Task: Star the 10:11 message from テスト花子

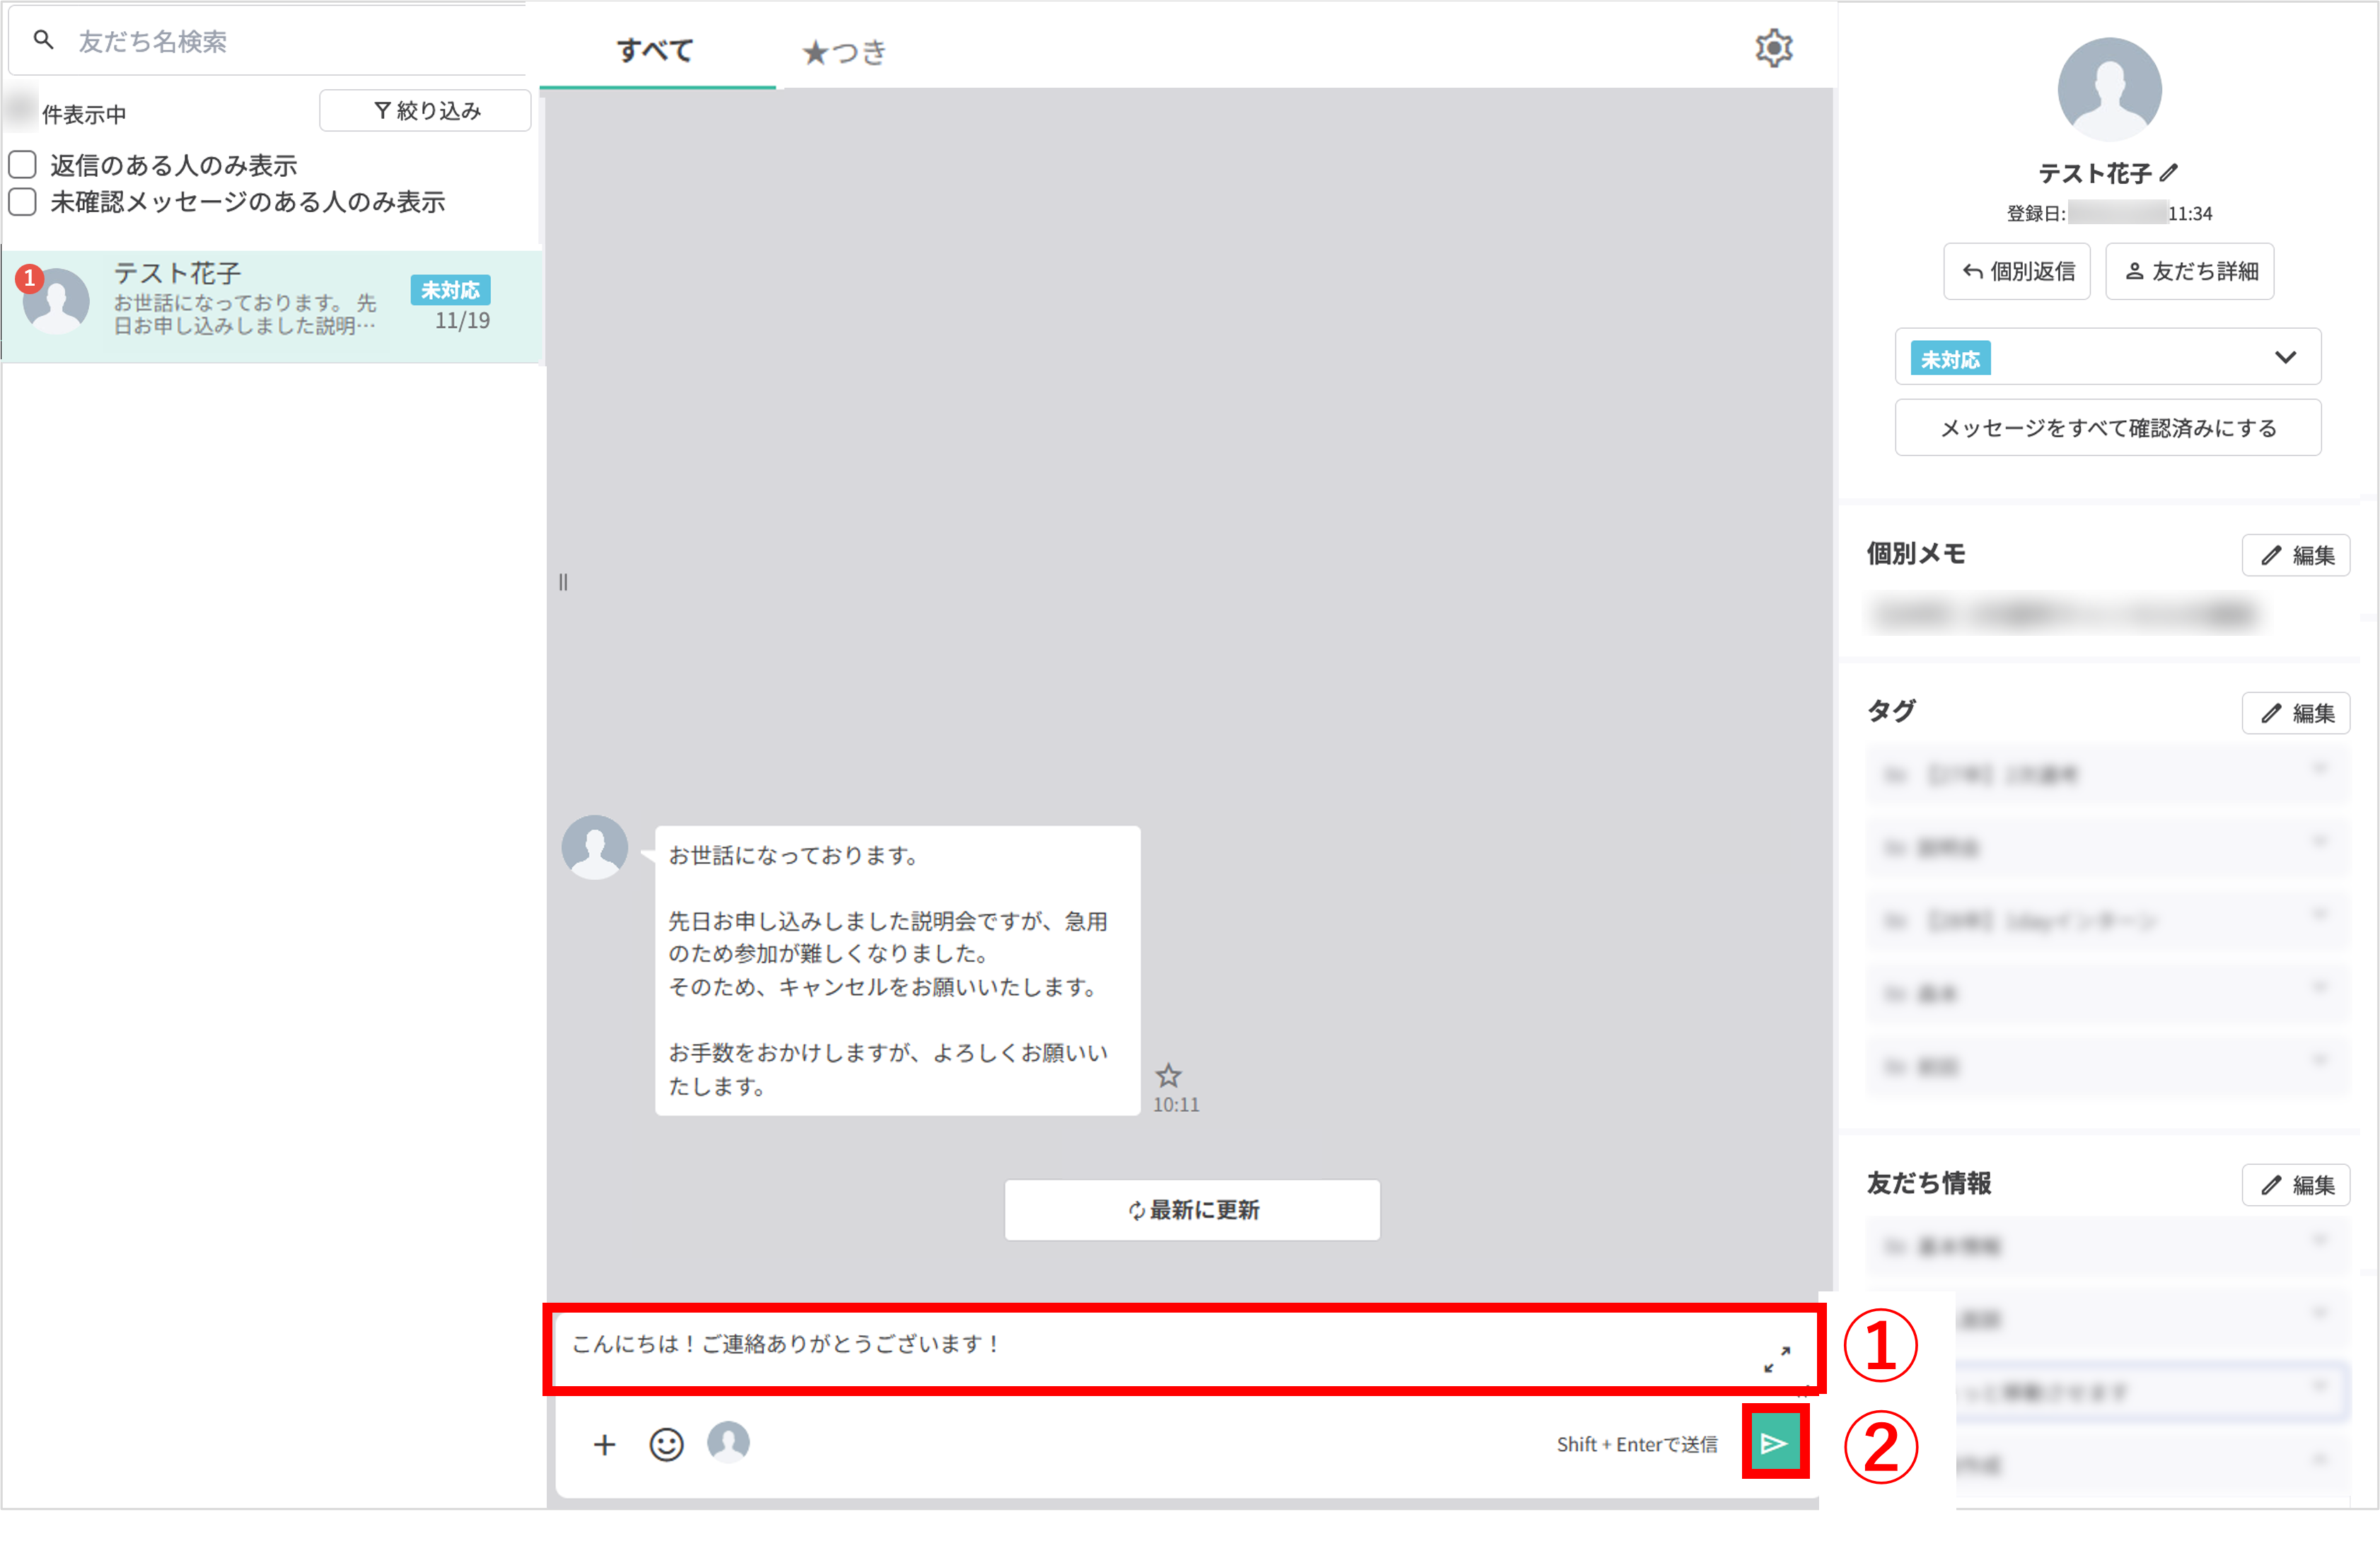Action: [x=1169, y=1075]
